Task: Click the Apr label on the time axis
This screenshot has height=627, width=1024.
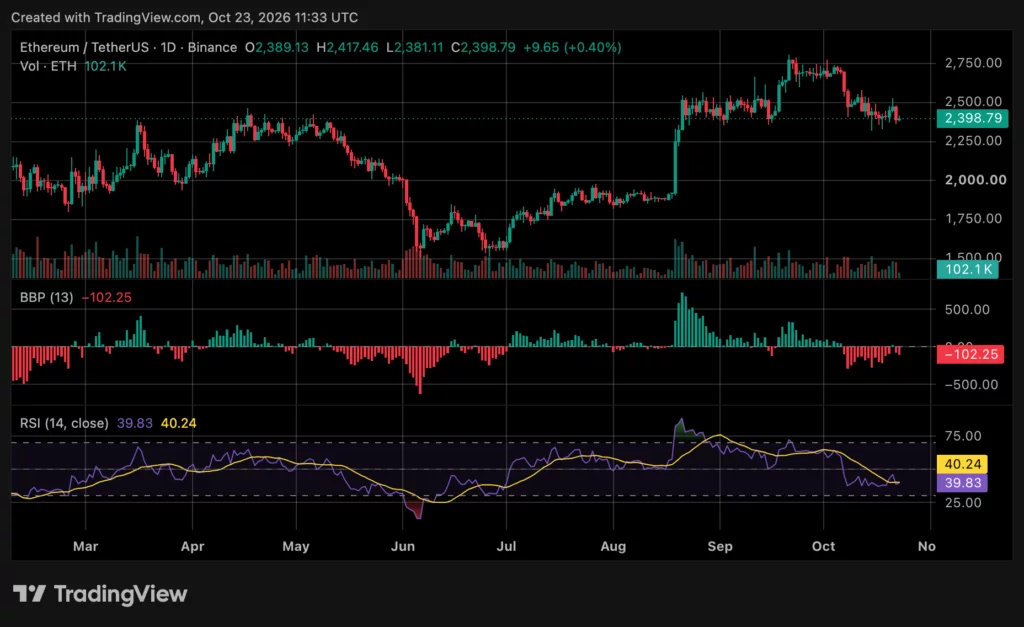Action: [193, 546]
